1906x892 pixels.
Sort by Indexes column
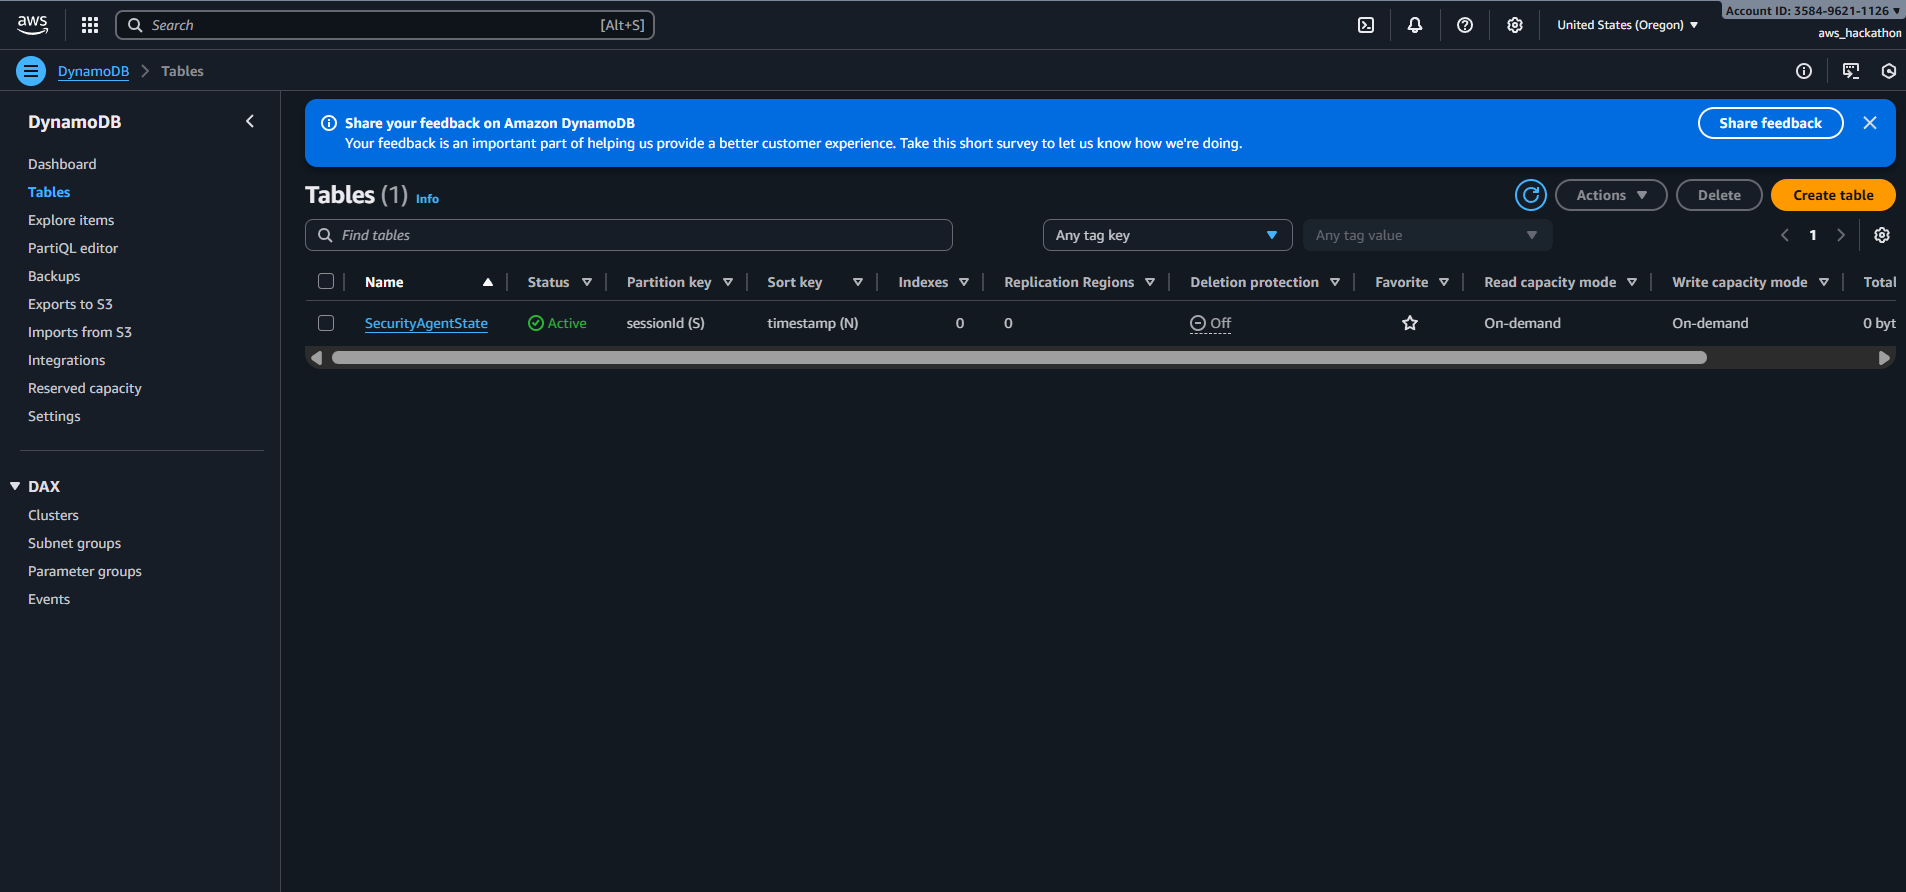click(x=964, y=282)
